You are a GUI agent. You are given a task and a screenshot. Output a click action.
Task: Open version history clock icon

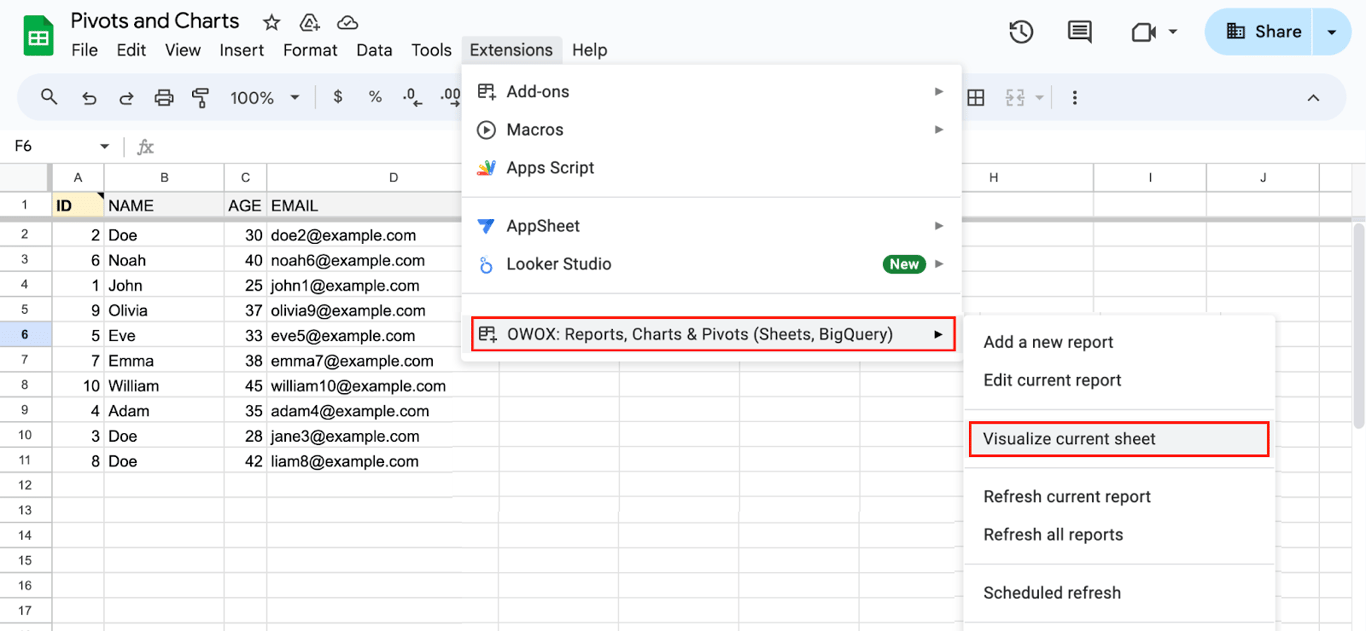pos(1021,32)
